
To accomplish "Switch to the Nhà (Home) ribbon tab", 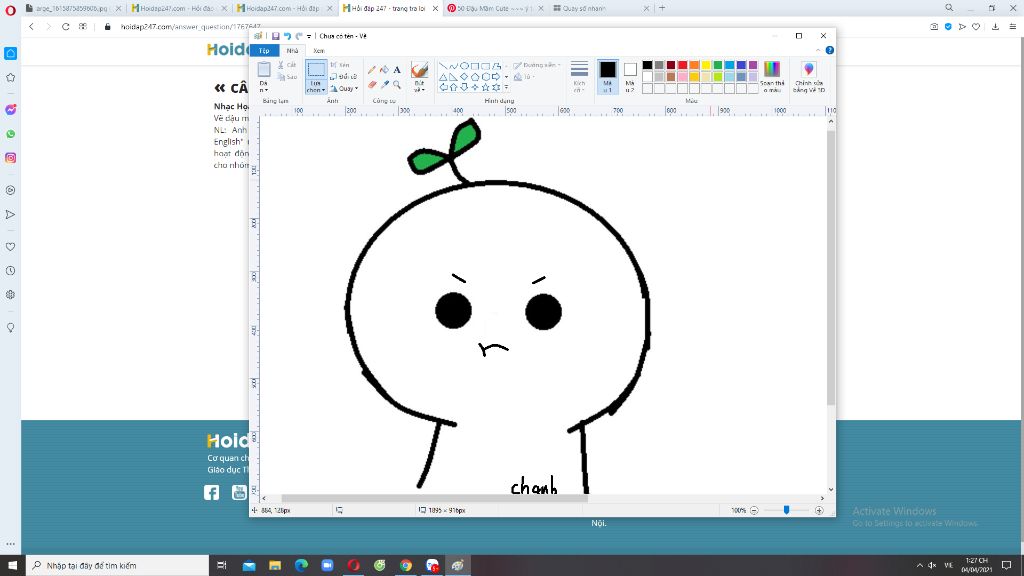I will click(292, 50).
